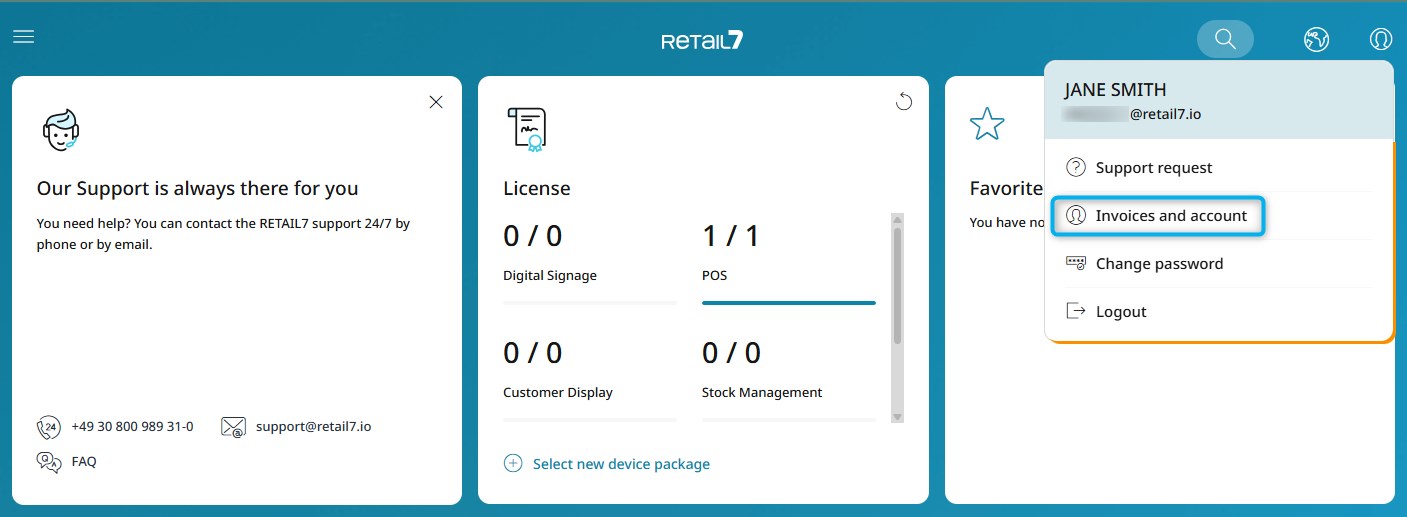
Task: Click the JANE SMITH name in the user menu
Action: tap(1115, 90)
